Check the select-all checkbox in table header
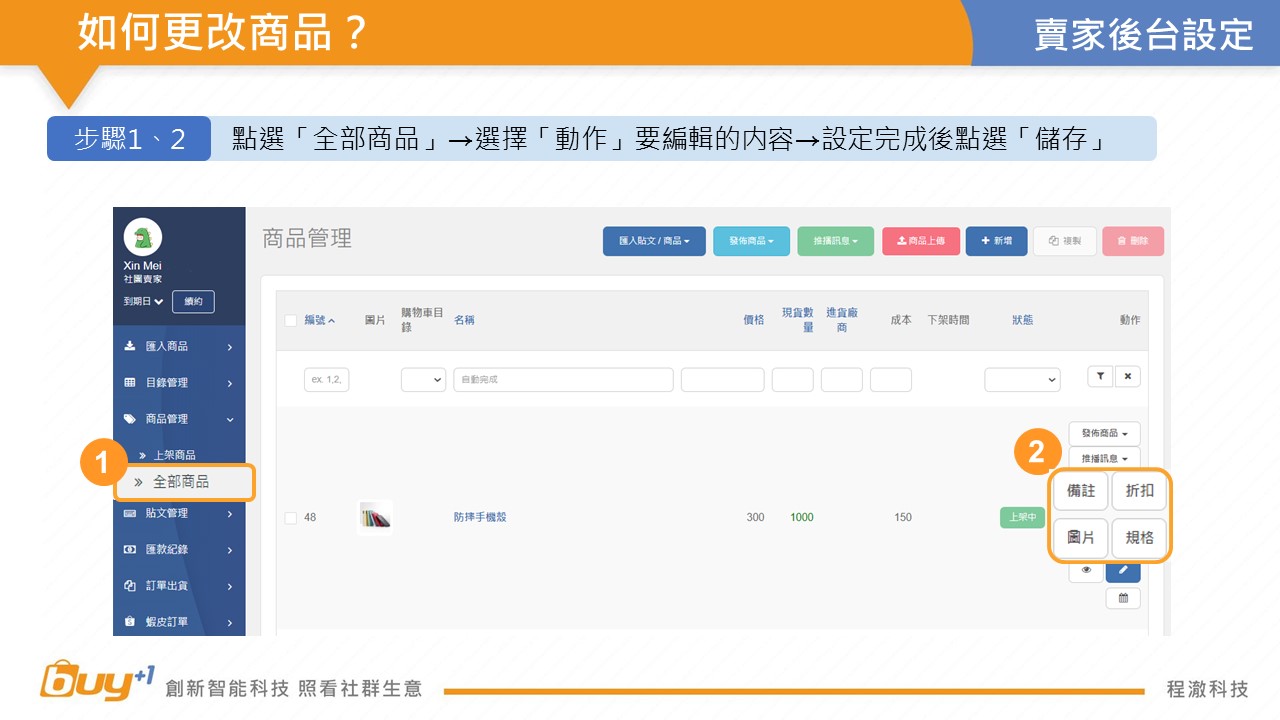The width and height of the screenshot is (1280, 720). tap(291, 320)
